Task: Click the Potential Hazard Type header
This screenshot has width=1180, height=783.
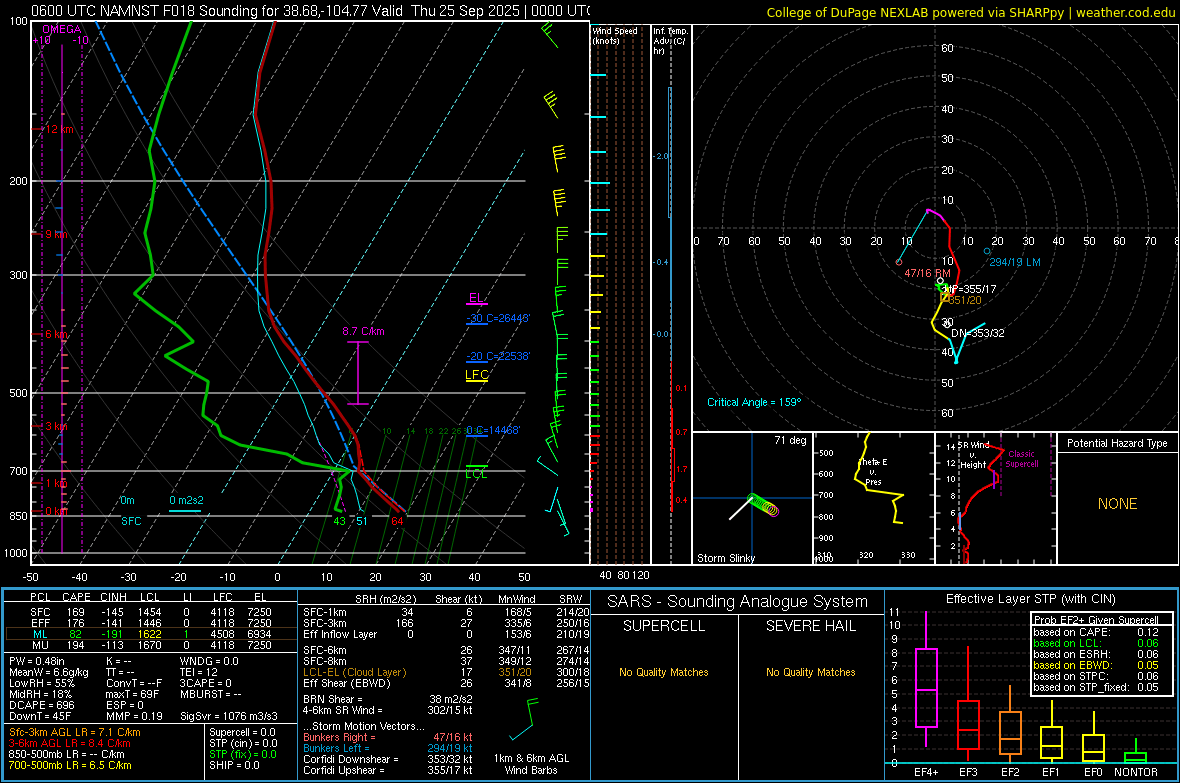Action: (1117, 443)
